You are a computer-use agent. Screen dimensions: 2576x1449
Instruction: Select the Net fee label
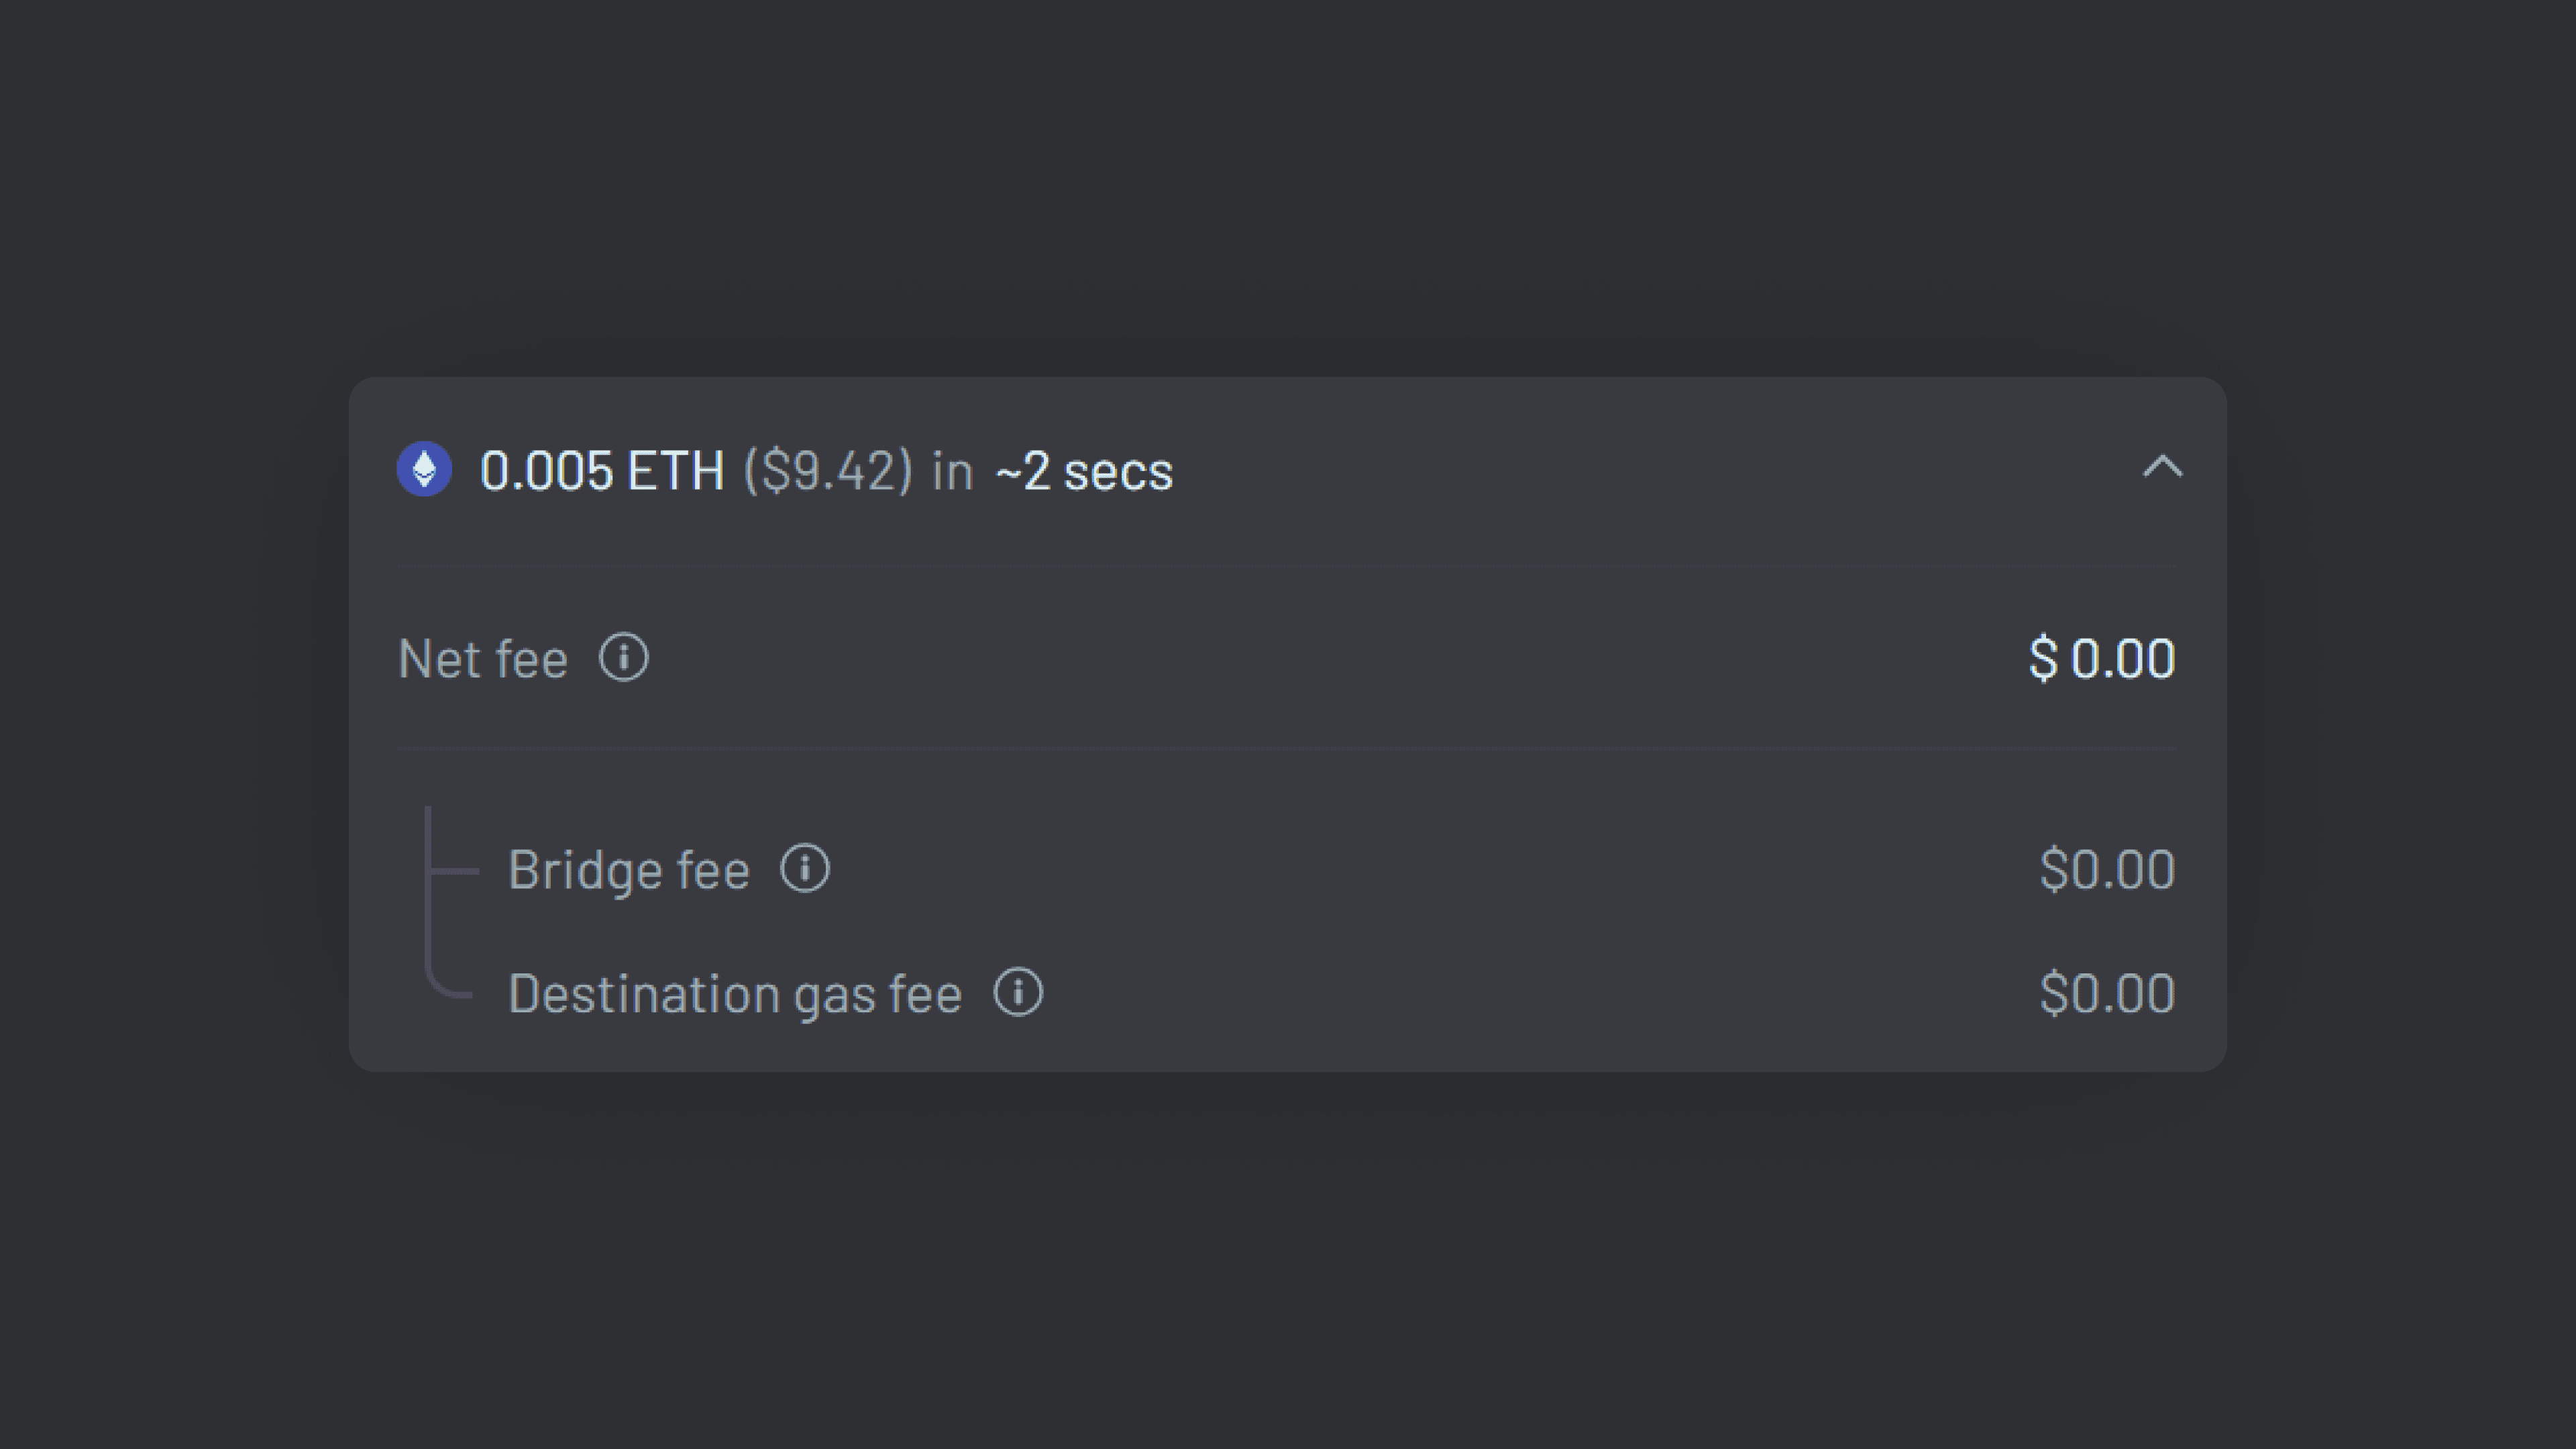[483, 659]
